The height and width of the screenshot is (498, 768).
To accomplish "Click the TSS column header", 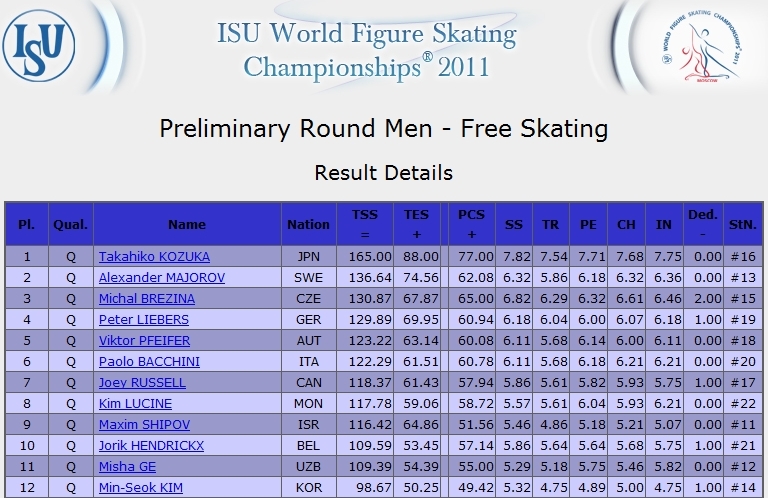I will tap(365, 224).
